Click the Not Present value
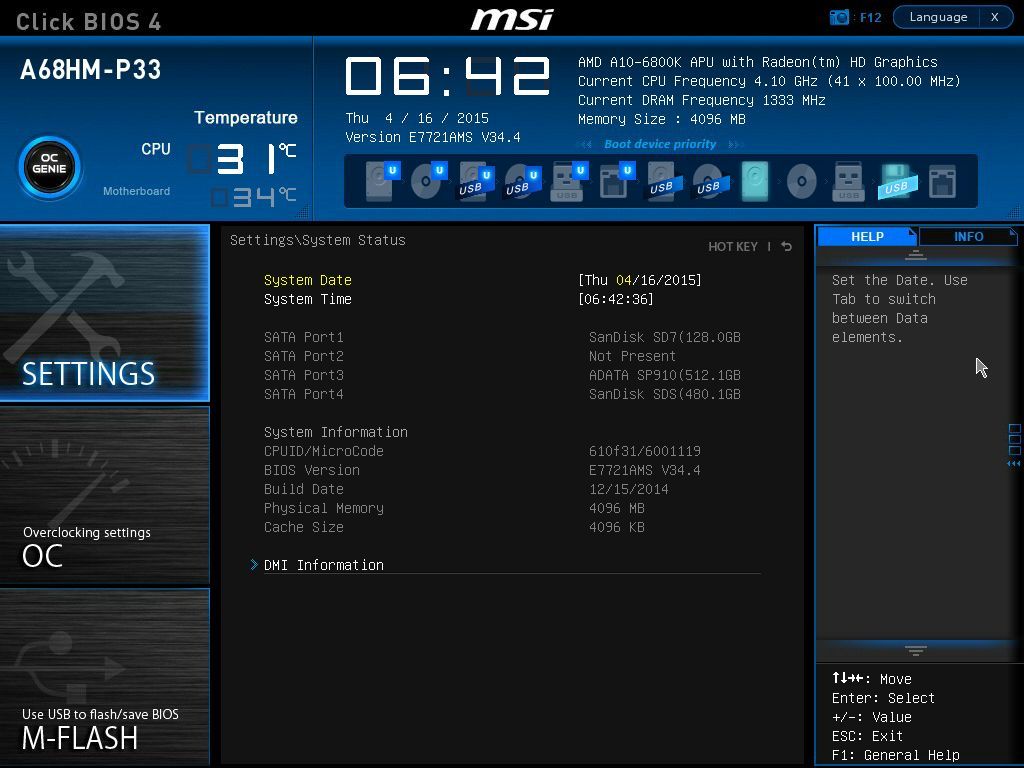Viewport: 1024px width, 768px height. (x=632, y=356)
